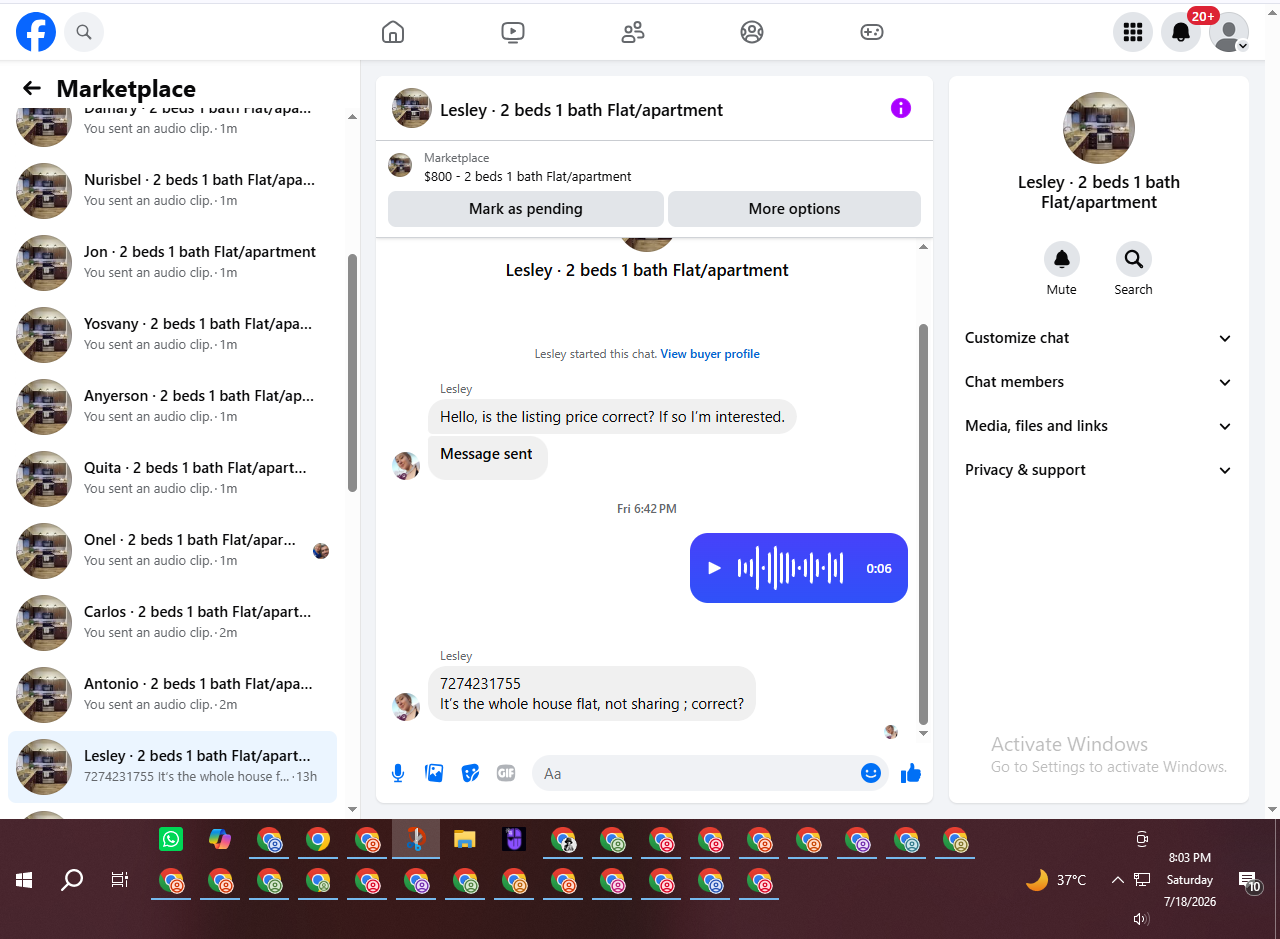
Task: Expand Customize chat section
Action: point(1099,338)
